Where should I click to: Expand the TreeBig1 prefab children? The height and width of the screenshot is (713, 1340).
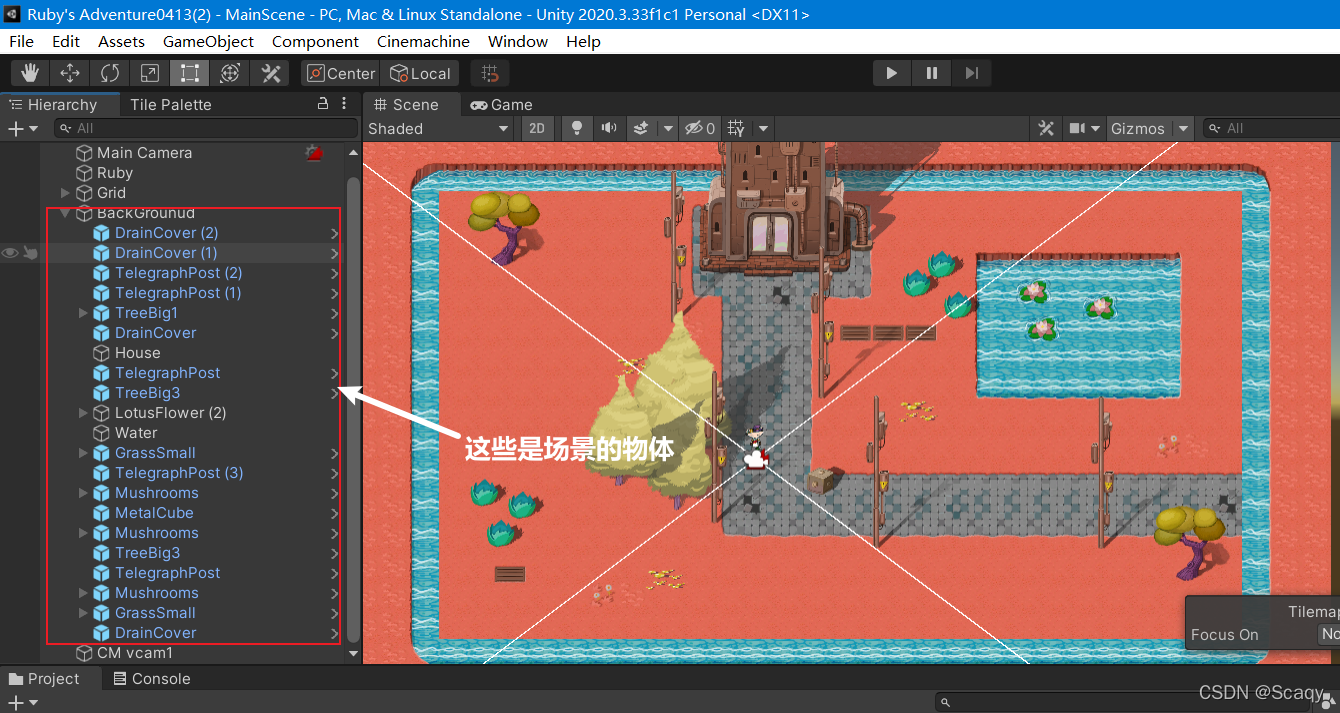coord(83,313)
